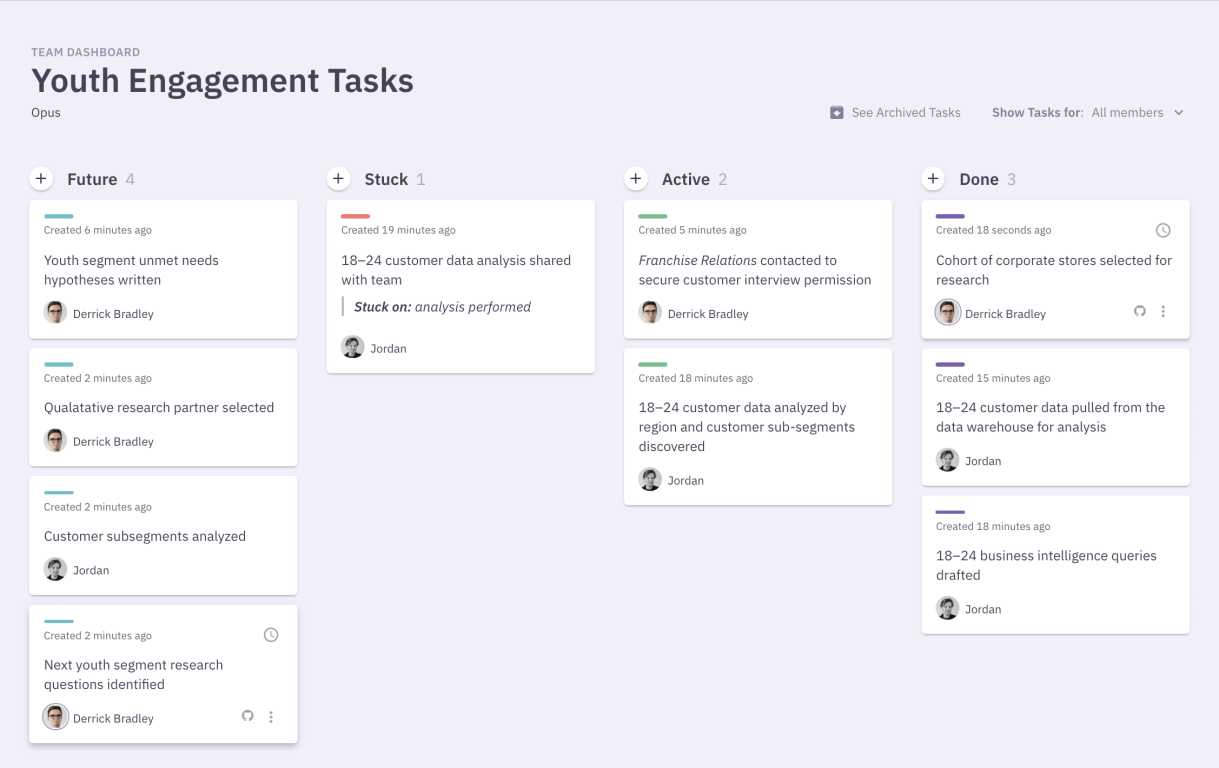Add a new task to Done column

[933, 179]
